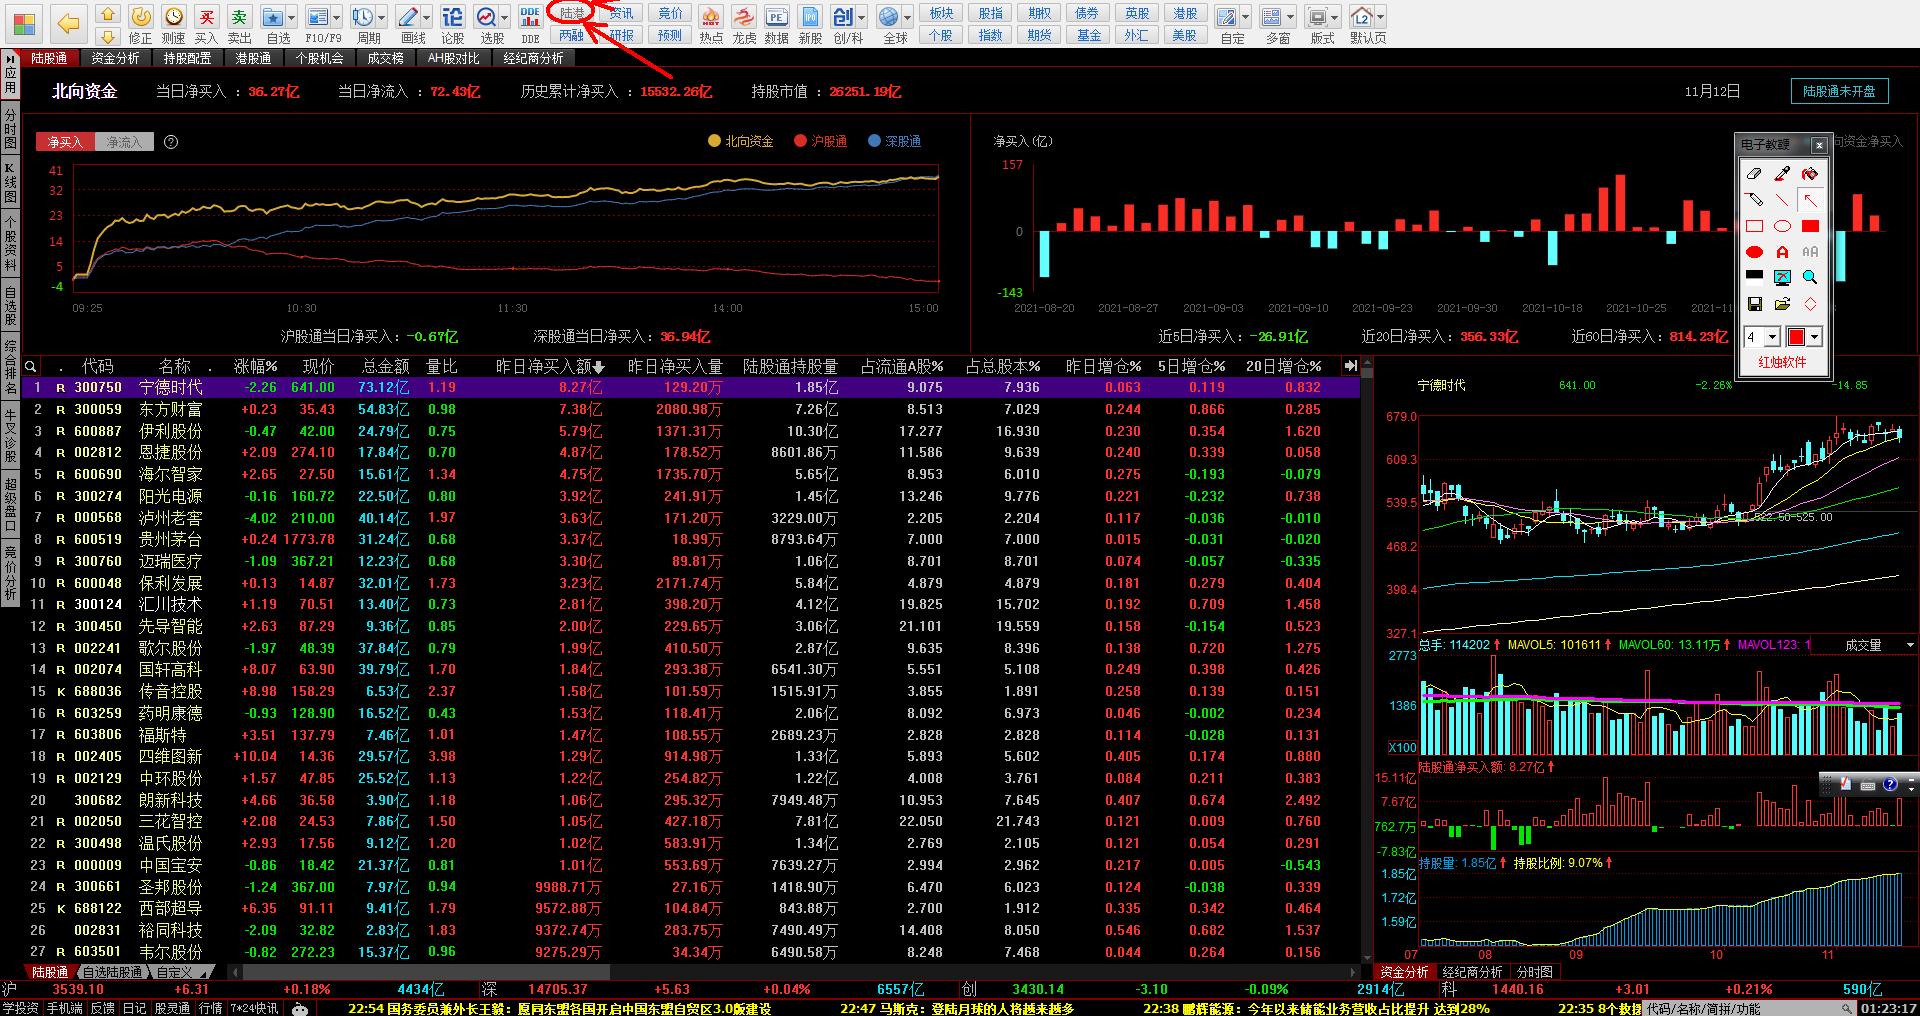Open the DDE data icon
The width and height of the screenshot is (1920, 1016).
pos(530,17)
